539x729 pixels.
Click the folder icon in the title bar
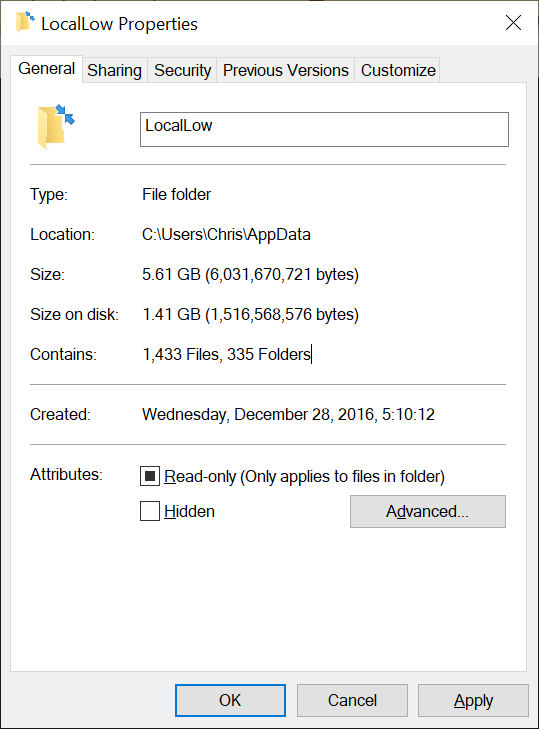pos(25,22)
